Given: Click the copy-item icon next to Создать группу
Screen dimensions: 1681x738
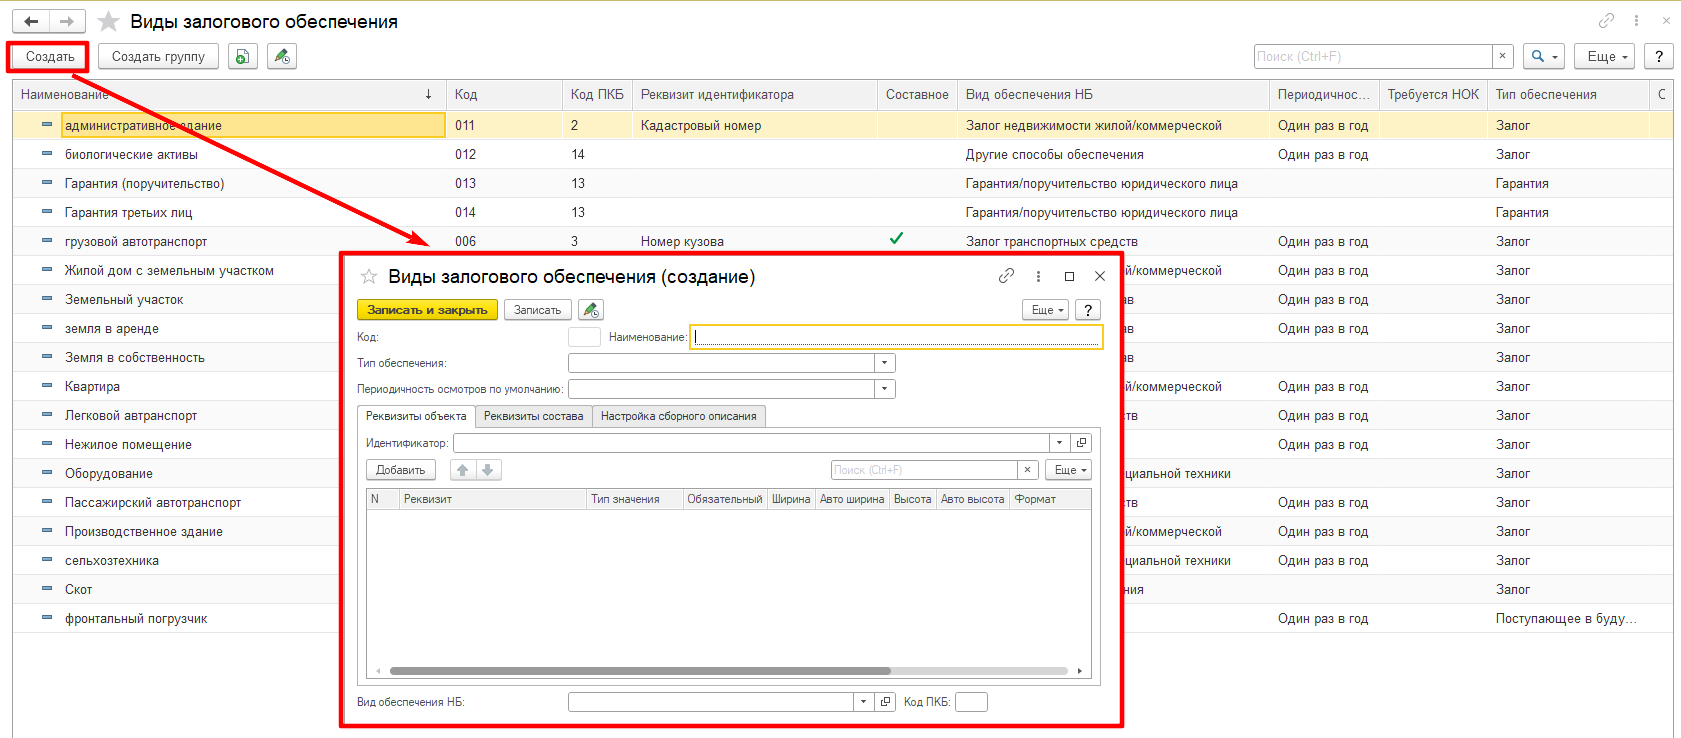Looking at the screenshot, I should point(242,57).
